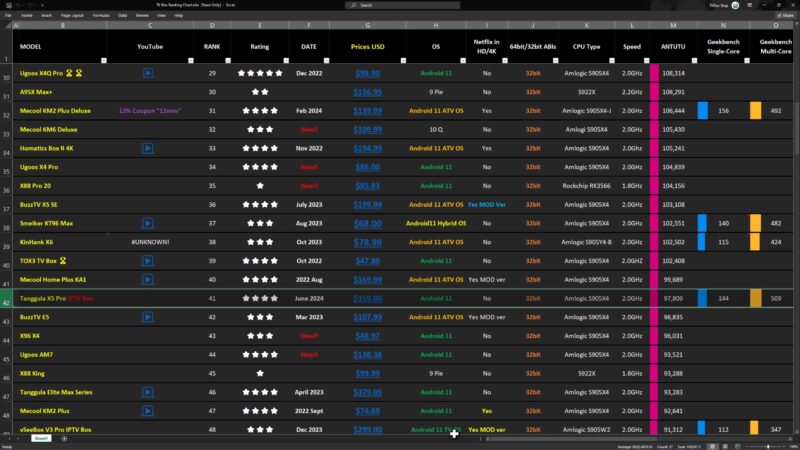Open the File menu
This screenshot has width=800, height=450.
pos(8,15)
